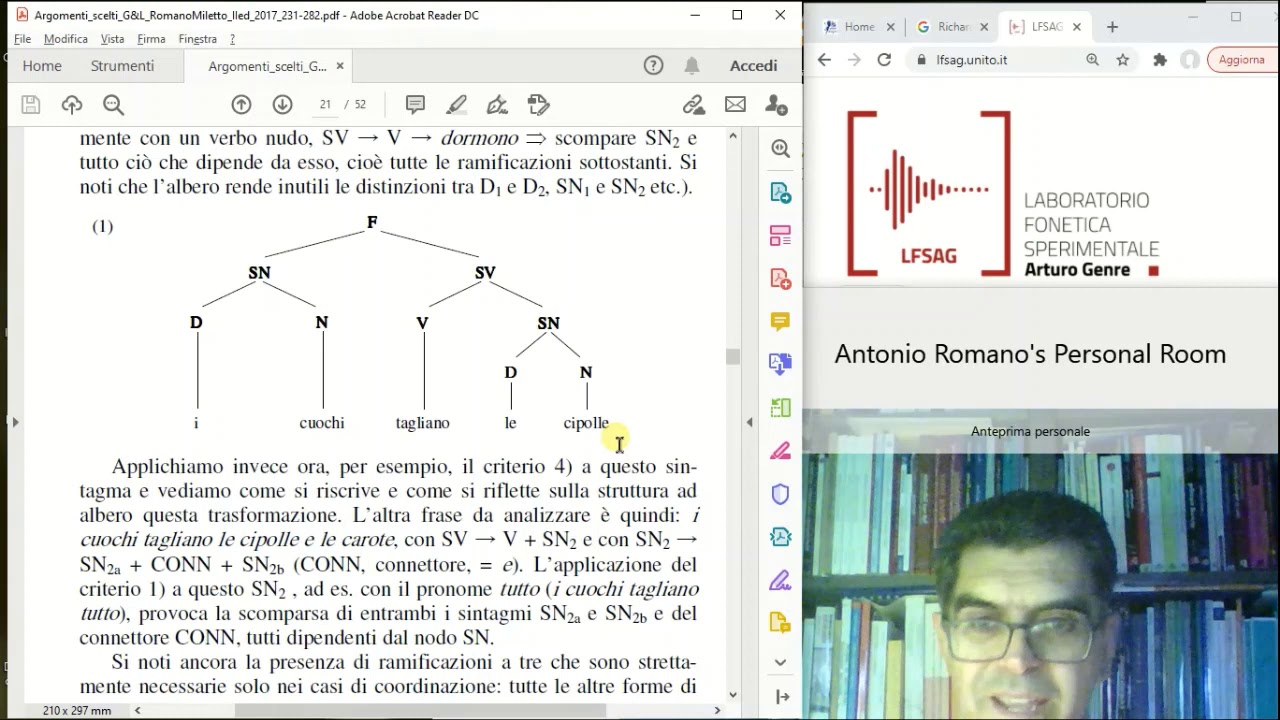
Task: Open the notifications bell
Action: 692,66
